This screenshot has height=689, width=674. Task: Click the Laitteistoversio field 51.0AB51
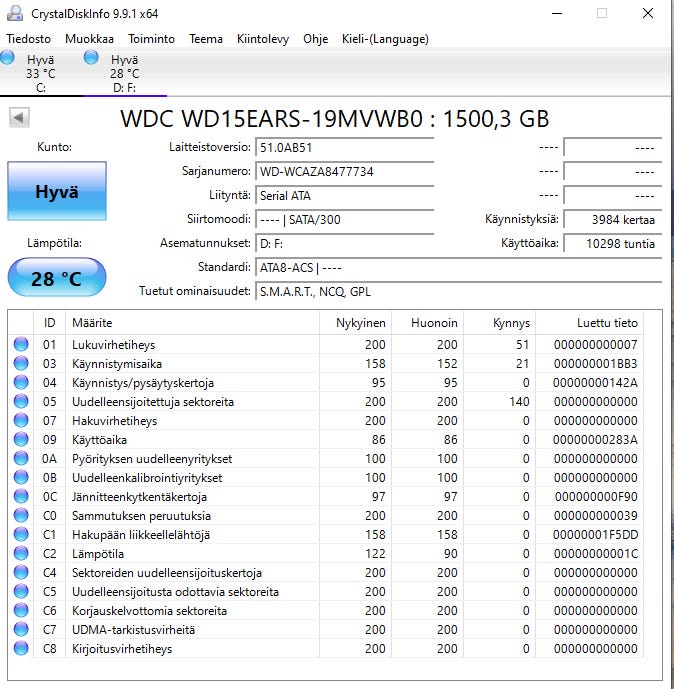click(x=344, y=147)
